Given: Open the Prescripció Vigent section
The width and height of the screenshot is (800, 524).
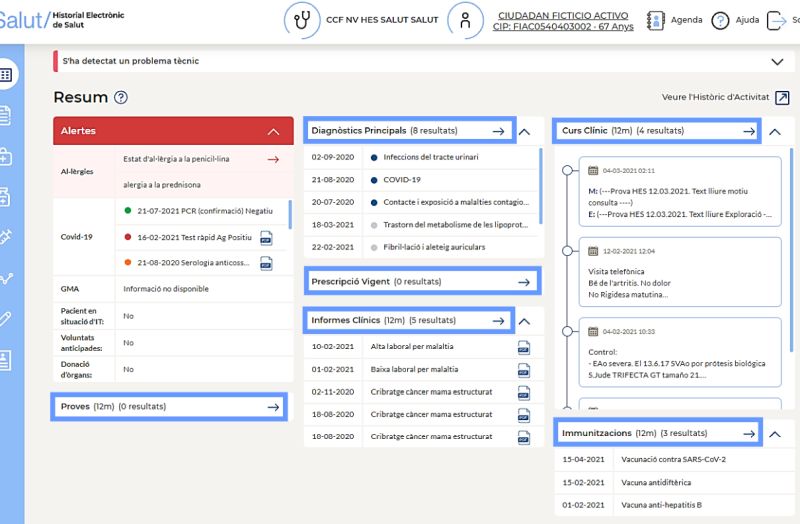Looking at the screenshot, I should pyautogui.click(x=422, y=281).
